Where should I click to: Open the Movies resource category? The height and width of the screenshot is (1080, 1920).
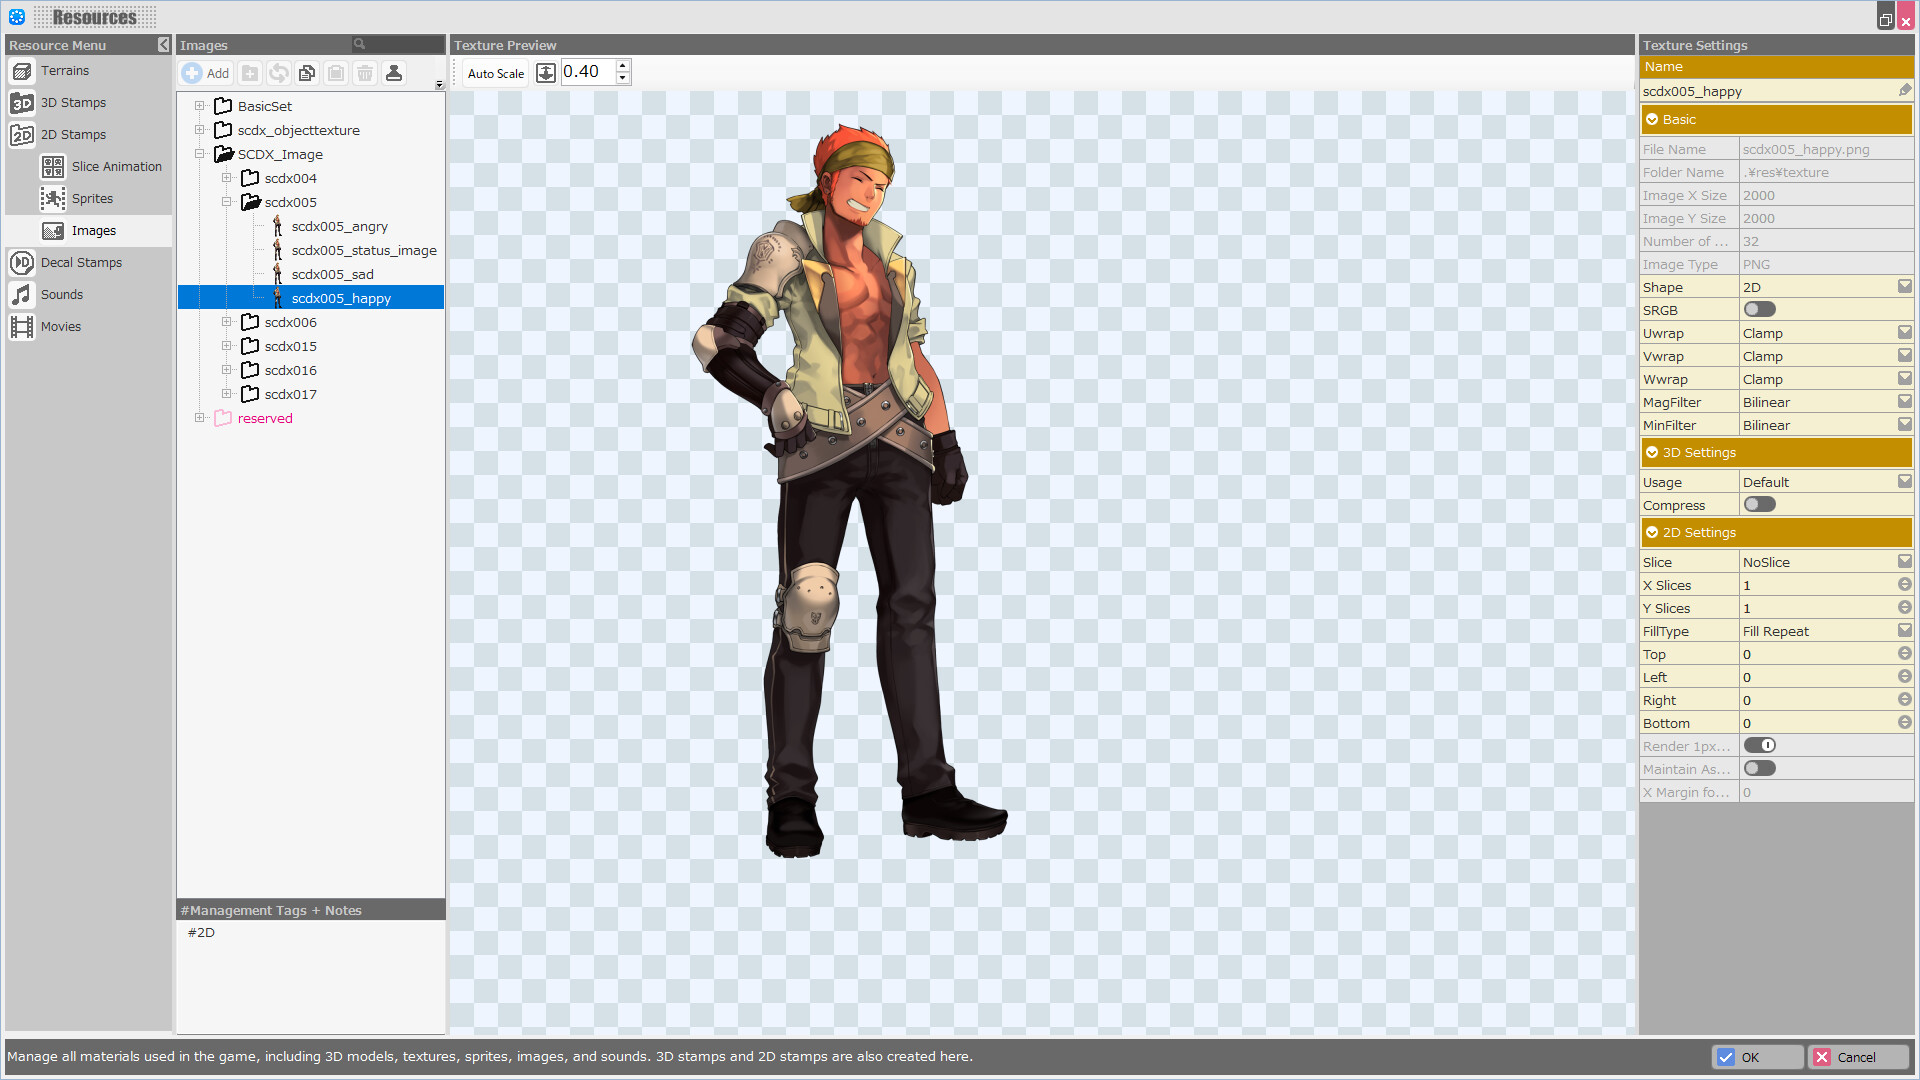(x=61, y=326)
